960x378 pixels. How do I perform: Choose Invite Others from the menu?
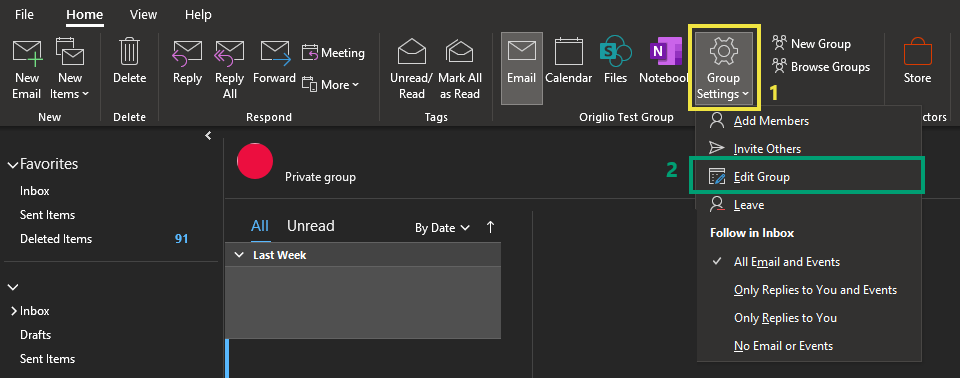pyautogui.click(x=808, y=148)
